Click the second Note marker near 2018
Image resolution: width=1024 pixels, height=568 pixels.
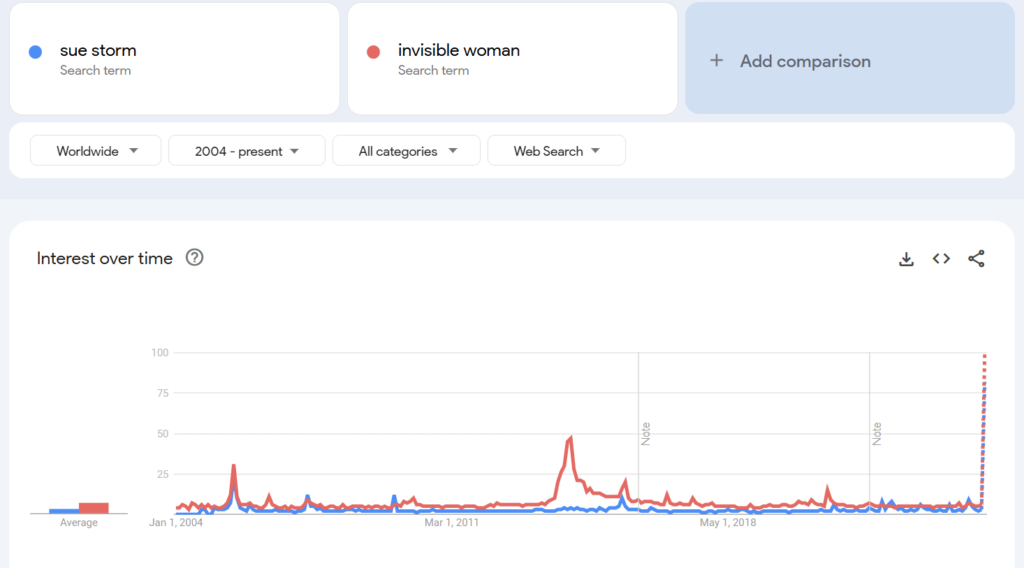tap(877, 433)
